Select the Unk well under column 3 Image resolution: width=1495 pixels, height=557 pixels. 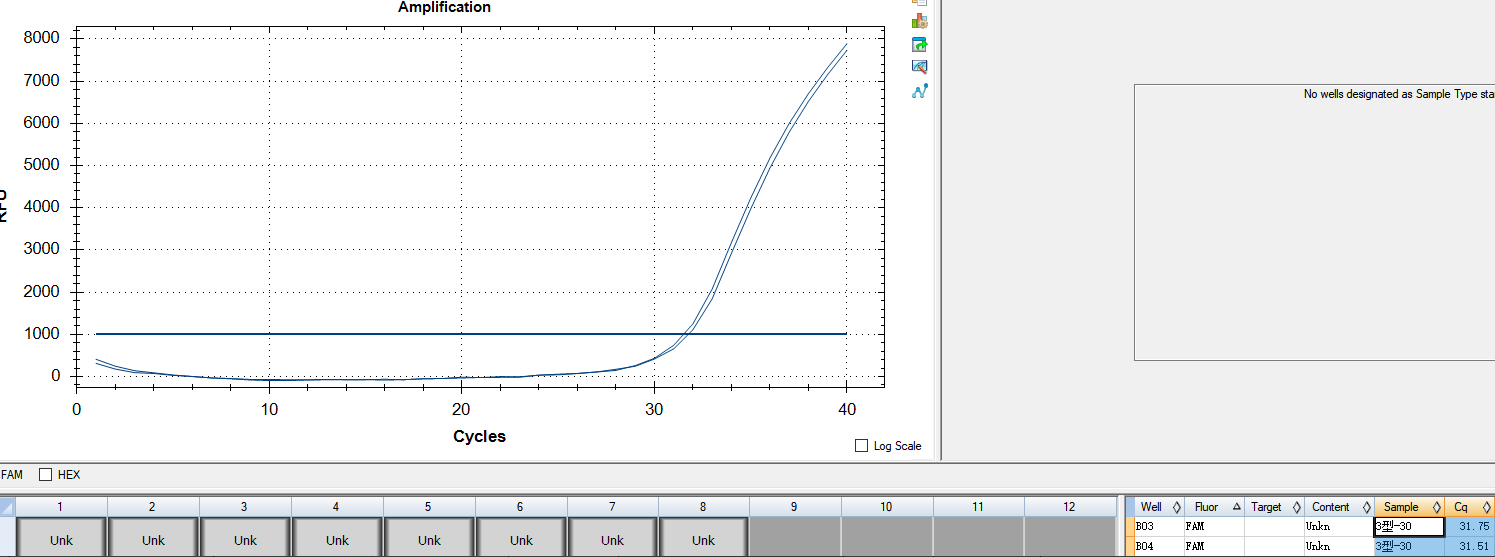(245, 538)
